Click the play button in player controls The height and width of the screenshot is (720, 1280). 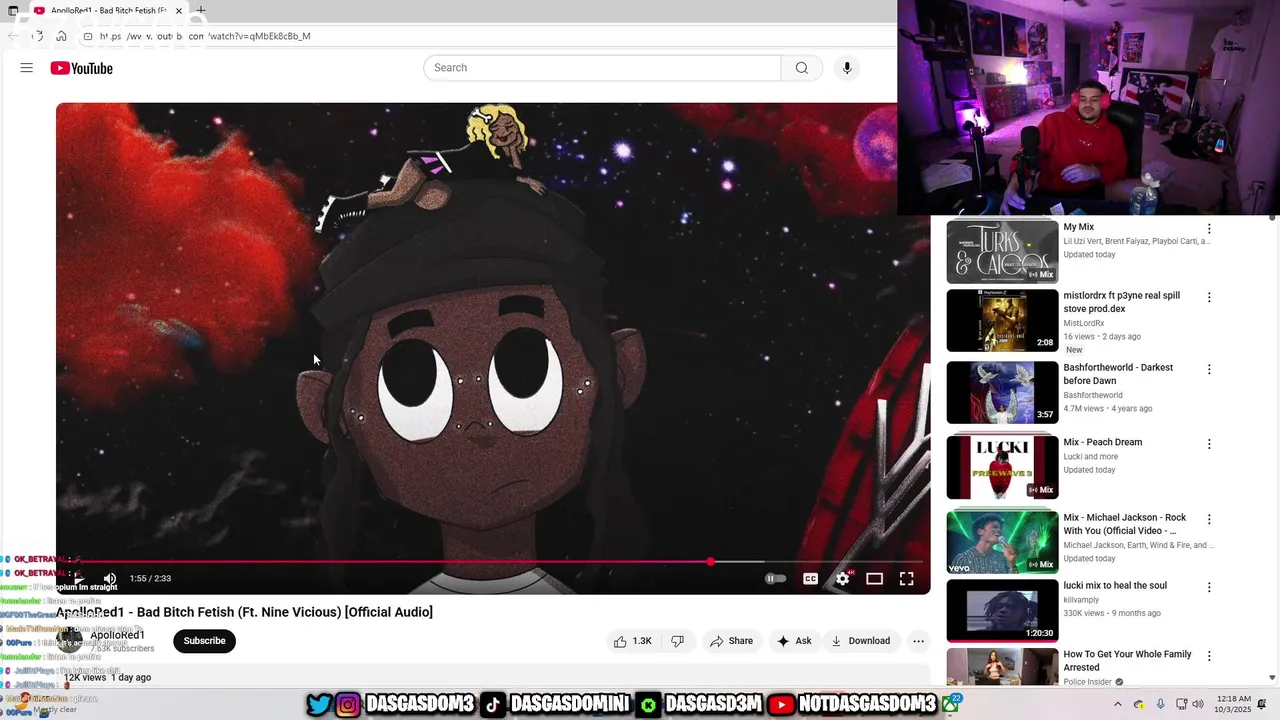coord(78,578)
